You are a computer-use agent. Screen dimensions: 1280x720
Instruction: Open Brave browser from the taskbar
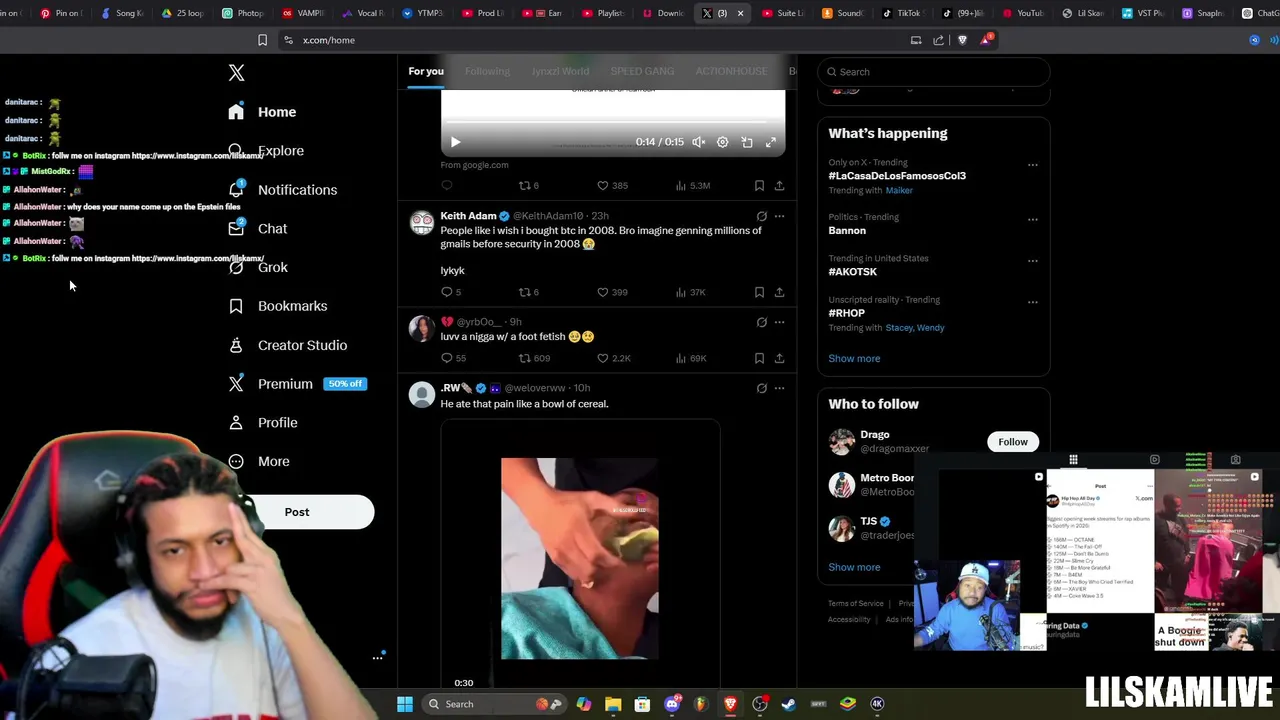click(731, 704)
